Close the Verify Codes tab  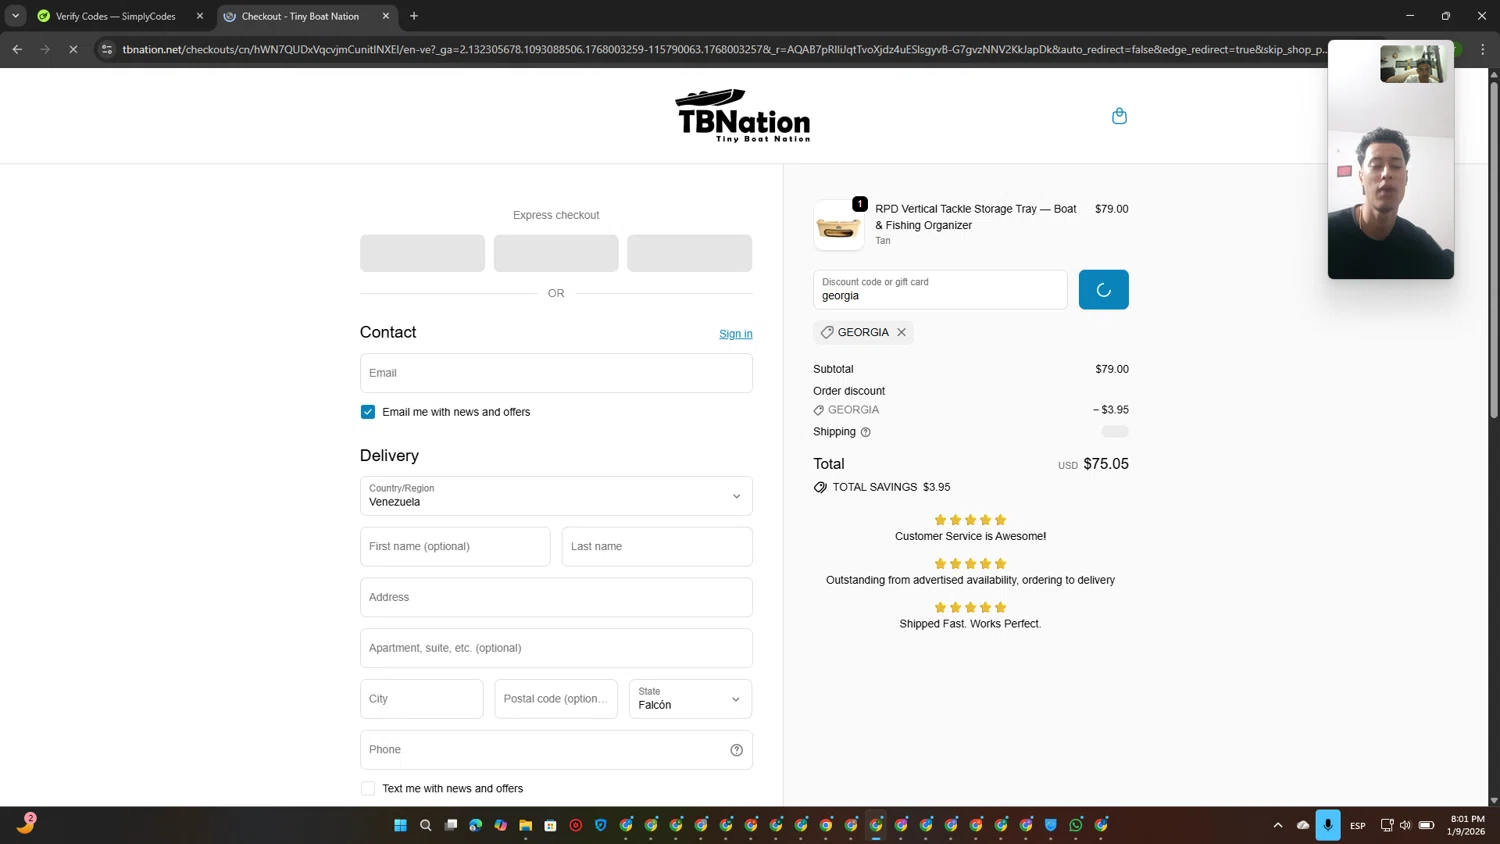[x=200, y=16]
